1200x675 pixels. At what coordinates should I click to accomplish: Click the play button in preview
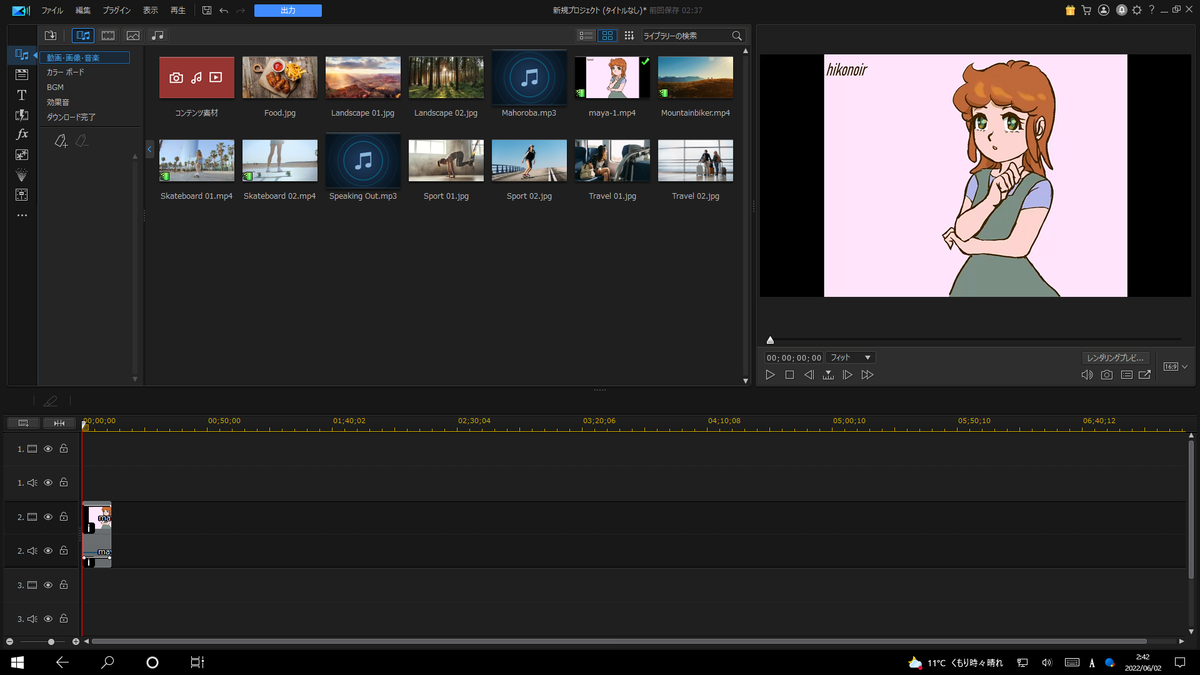click(770, 375)
